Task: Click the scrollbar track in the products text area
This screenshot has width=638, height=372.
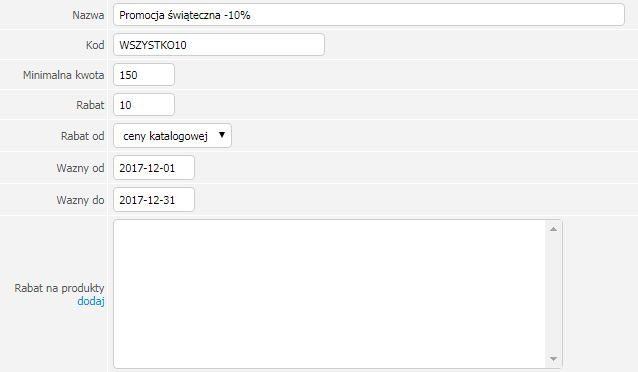Action: [x=553, y=294]
